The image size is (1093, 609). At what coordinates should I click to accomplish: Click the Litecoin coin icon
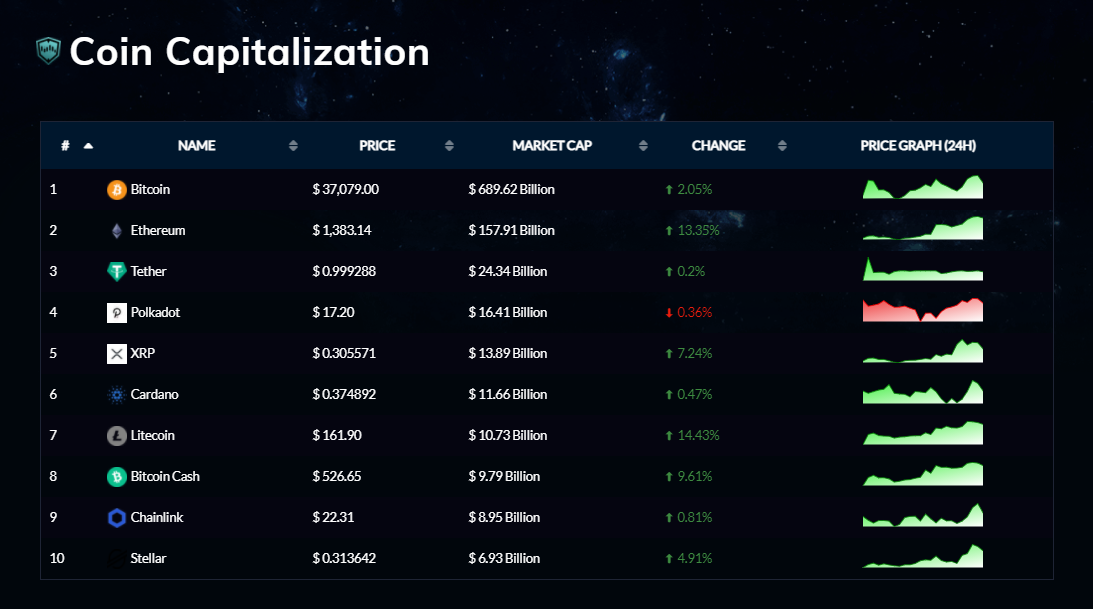coord(116,436)
